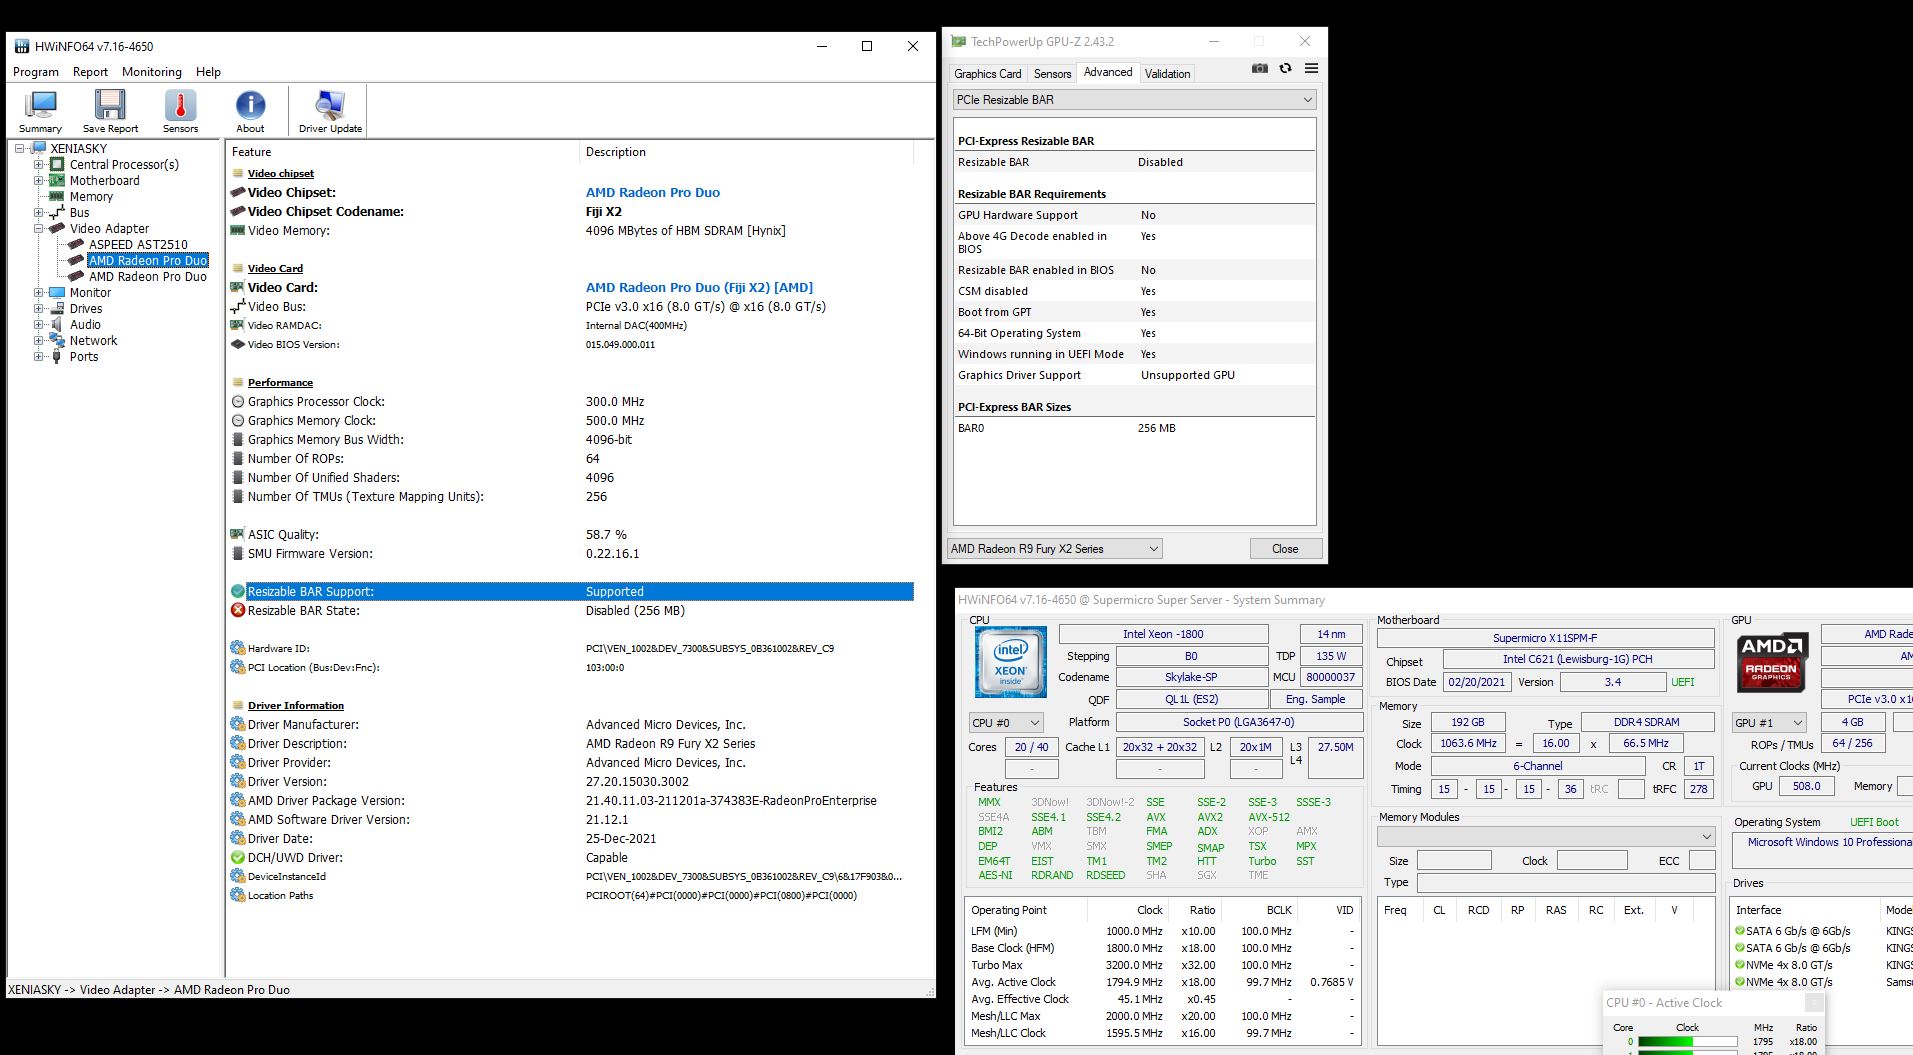Select Monitor tree node
Screen dimensions: 1913x1055
(90, 292)
